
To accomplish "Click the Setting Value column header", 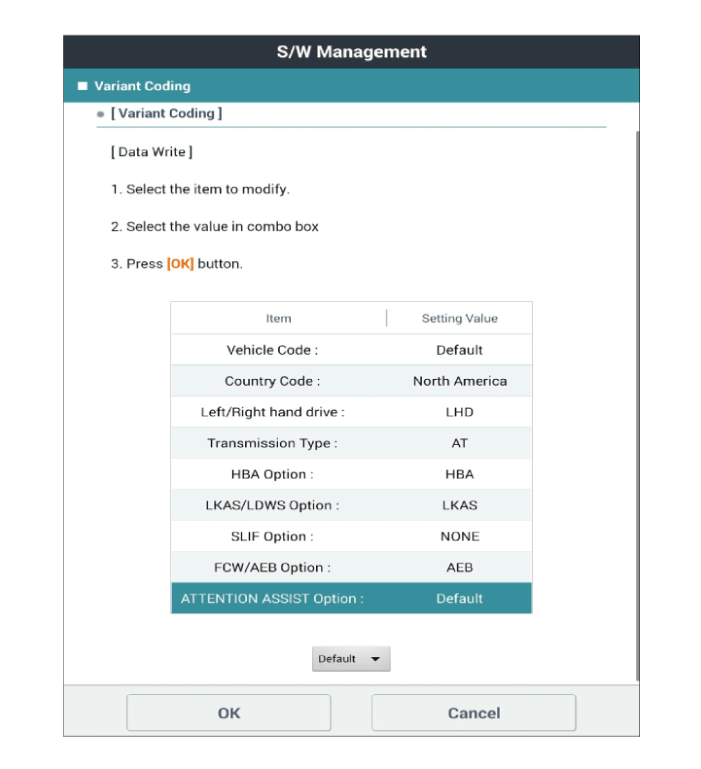I will point(459,318).
